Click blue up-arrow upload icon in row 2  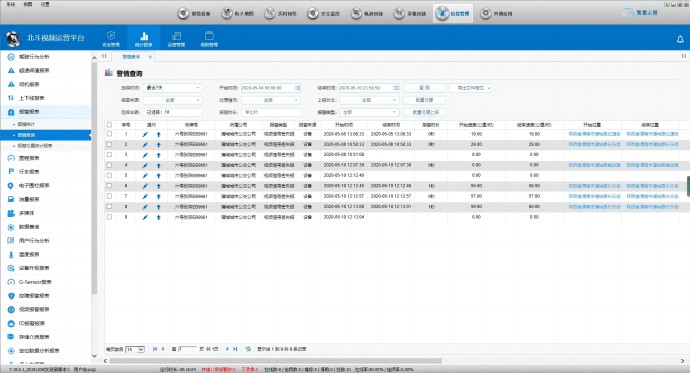[x=158, y=145]
